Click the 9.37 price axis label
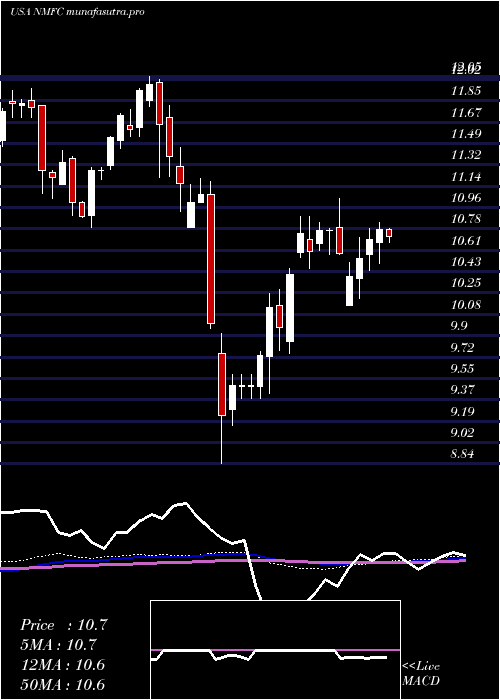 (462, 390)
